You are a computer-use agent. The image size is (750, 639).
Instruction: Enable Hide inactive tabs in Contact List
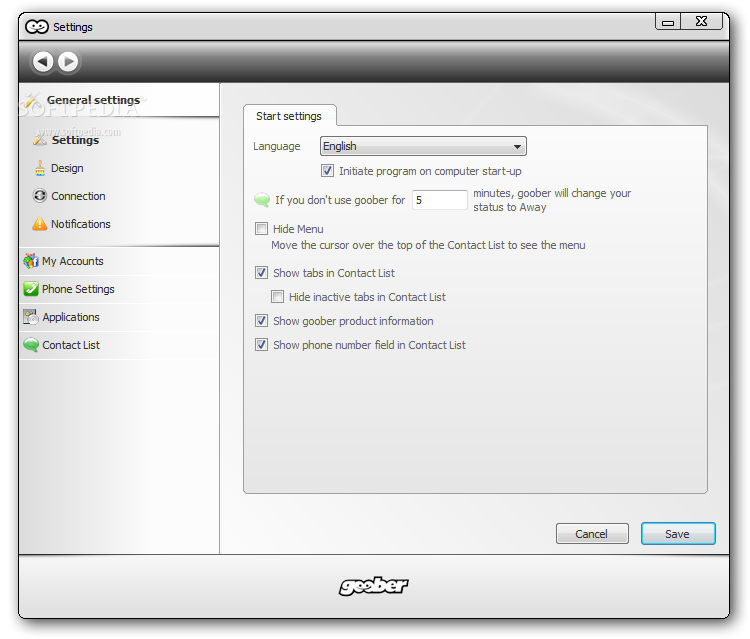(277, 297)
